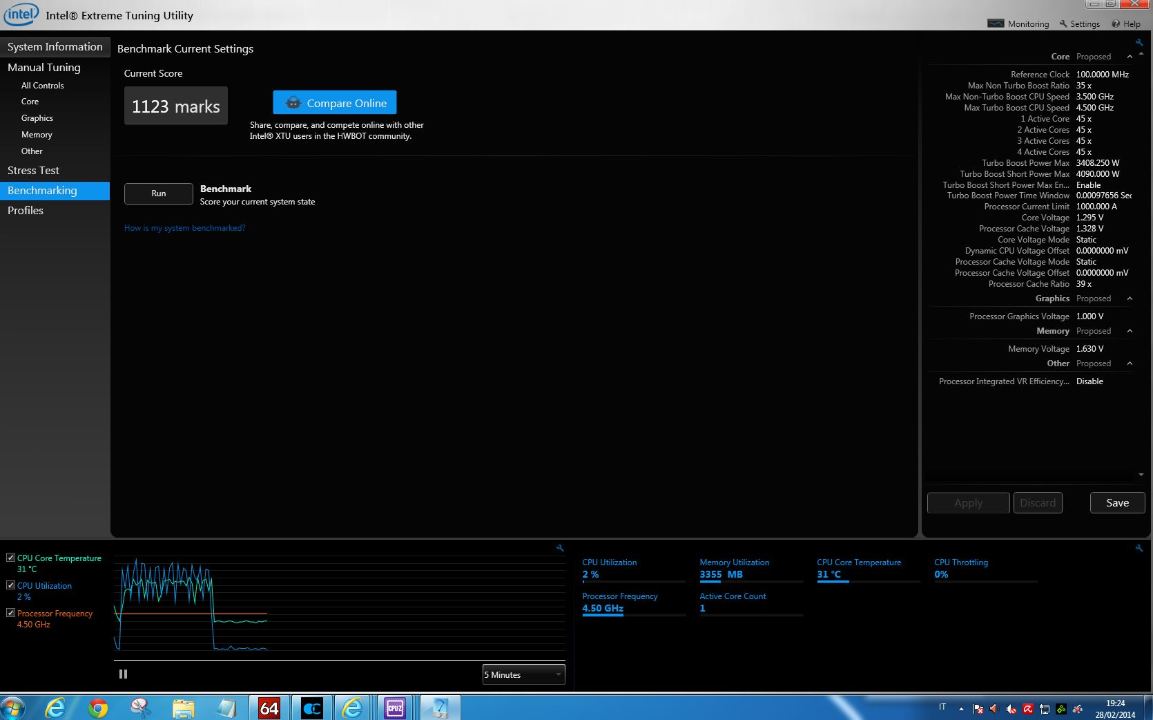Click Reference Clock 100.0000 MHz value

(1102, 74)
